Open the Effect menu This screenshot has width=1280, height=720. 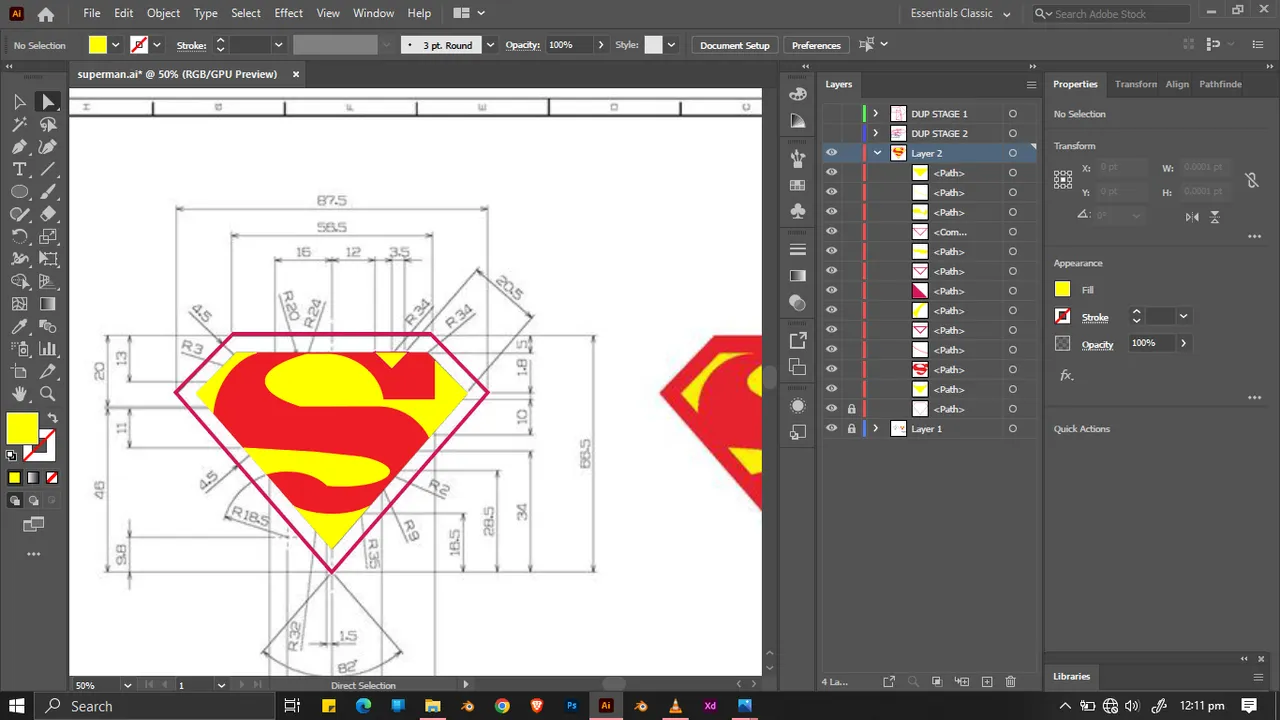click(288, 13)
